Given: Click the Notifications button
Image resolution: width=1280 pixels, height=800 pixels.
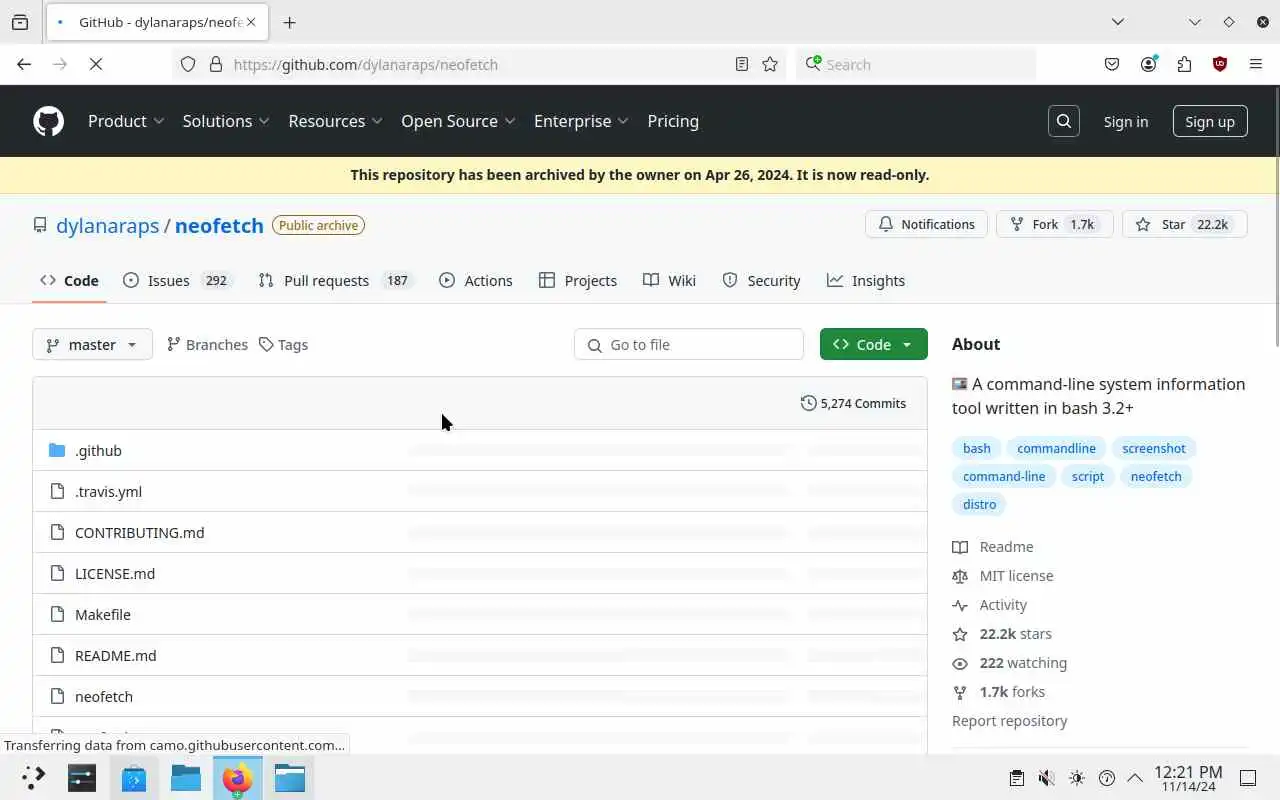Looking at the screenshot, I should point(926,224).
